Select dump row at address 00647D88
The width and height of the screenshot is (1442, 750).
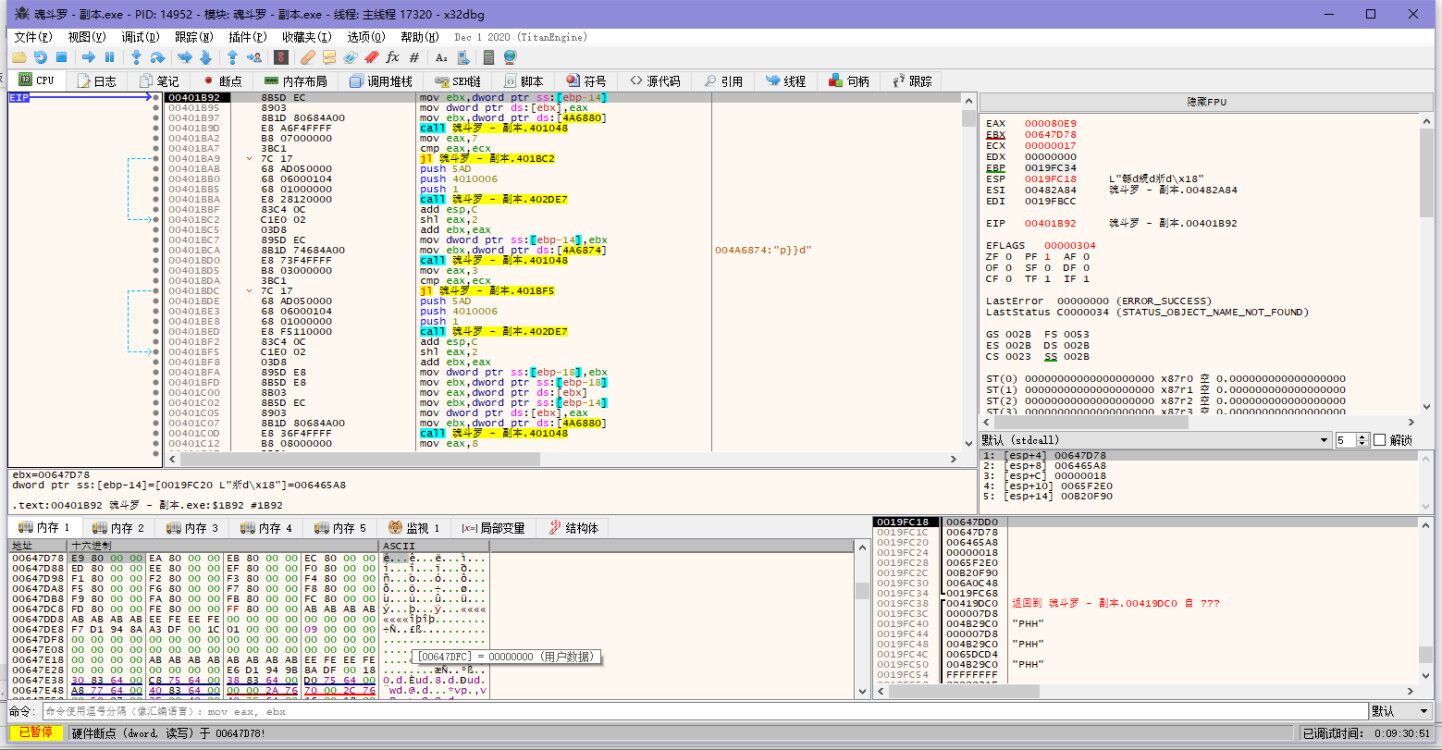250,567
